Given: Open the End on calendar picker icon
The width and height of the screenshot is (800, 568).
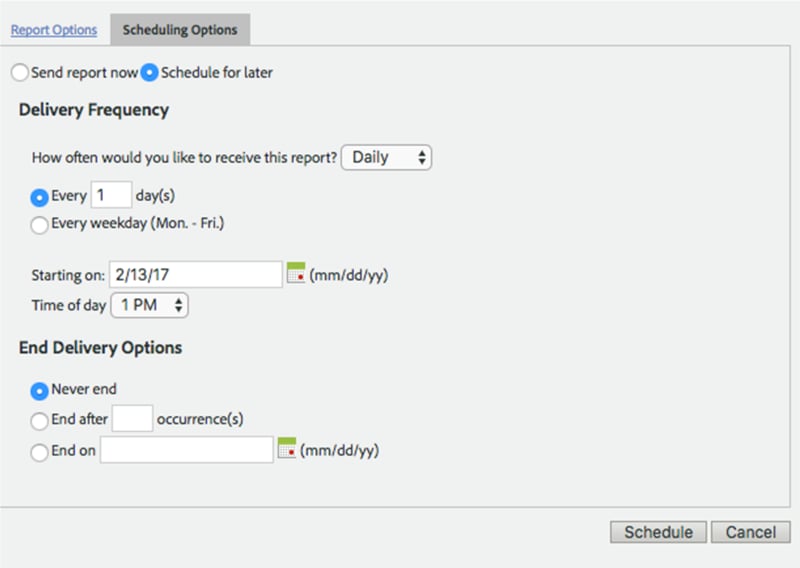Looking at the screenshot, I should [287, 448].
